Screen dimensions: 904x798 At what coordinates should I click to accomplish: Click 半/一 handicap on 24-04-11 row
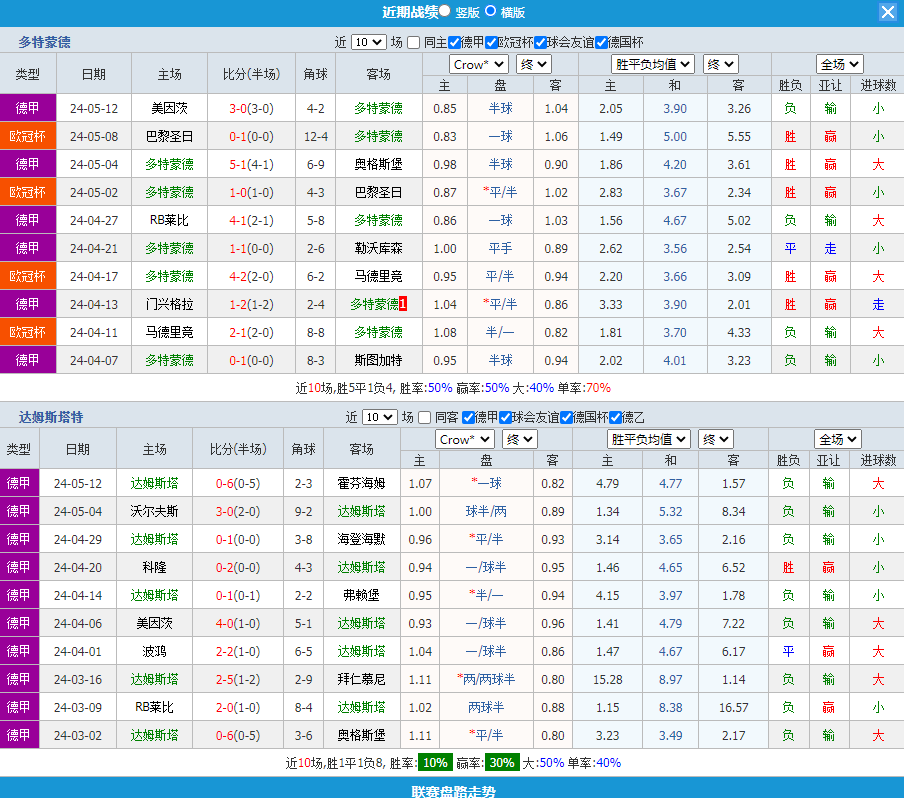click(500, 332)
